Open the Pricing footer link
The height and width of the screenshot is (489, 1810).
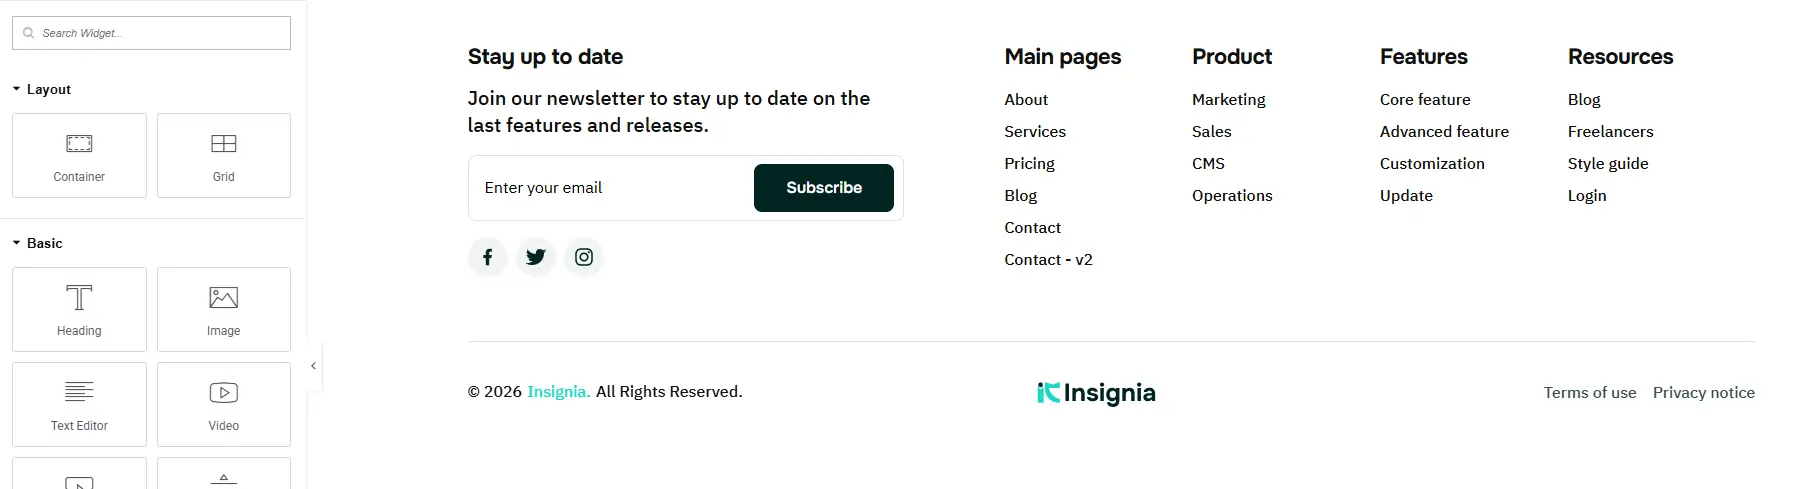click(1029, 163)
